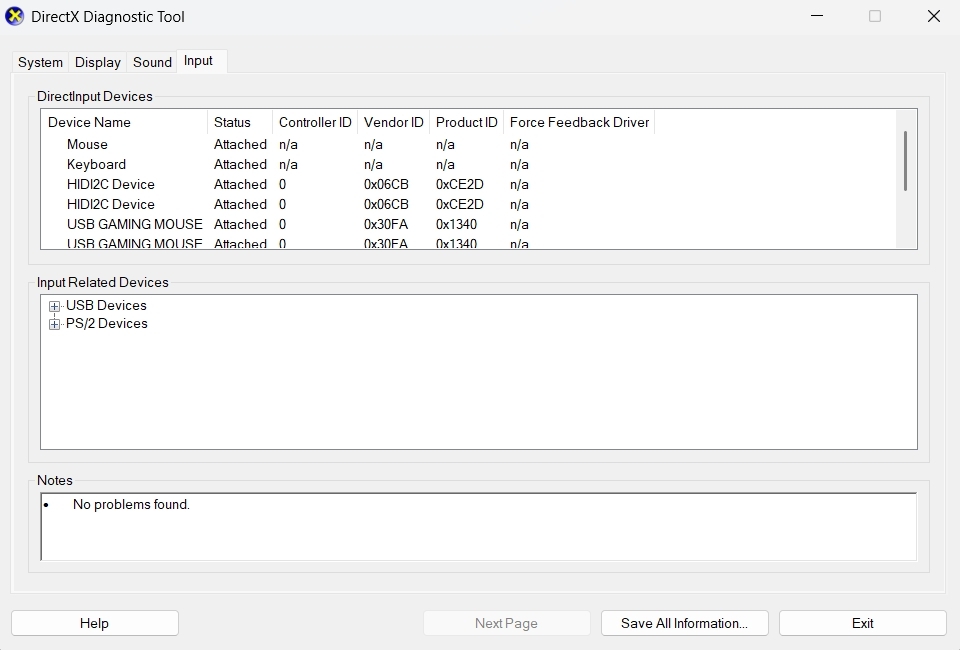
Task: Select the Mouse device row
Action: point(87,144)
